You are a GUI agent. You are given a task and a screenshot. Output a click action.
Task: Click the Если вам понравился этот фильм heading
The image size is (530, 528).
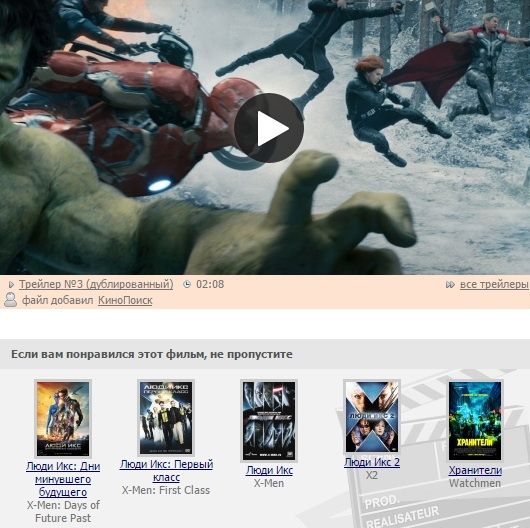point(152,354)
